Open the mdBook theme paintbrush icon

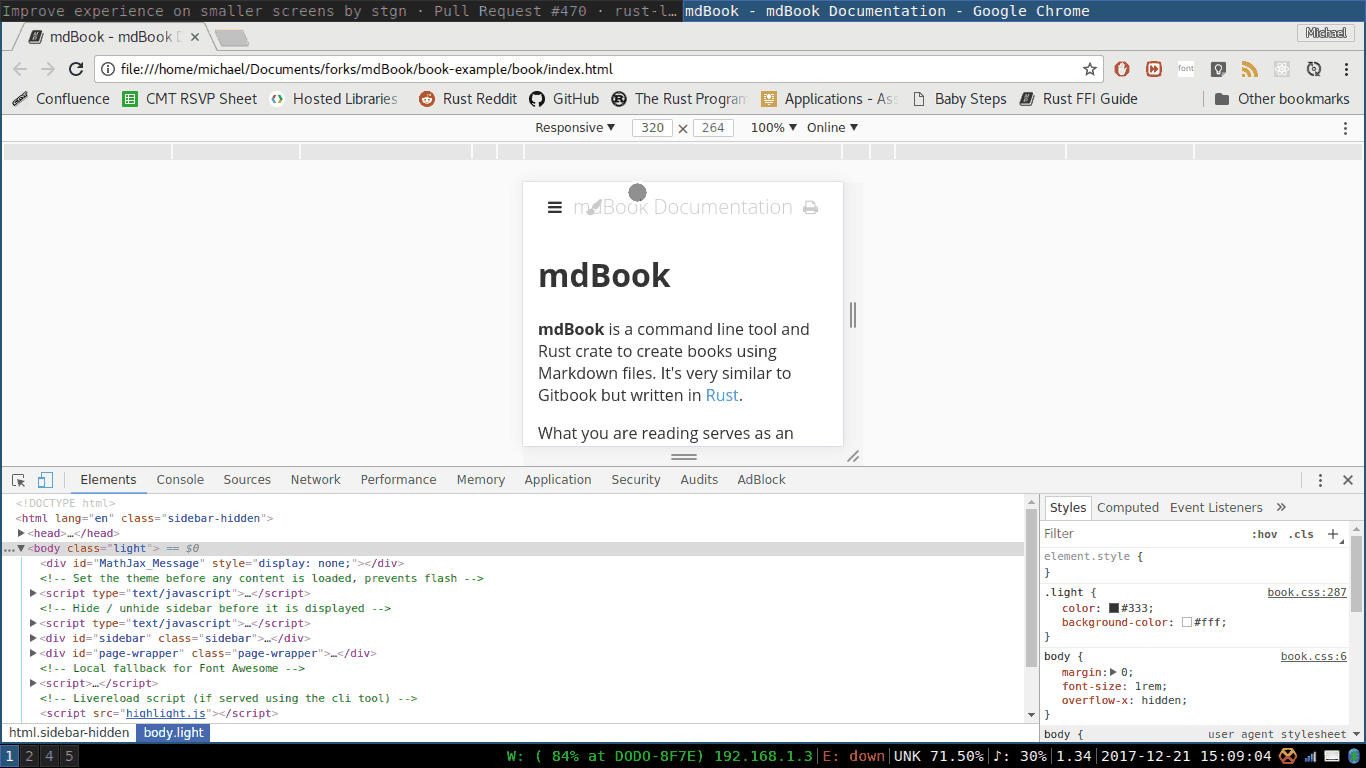click(593, 207)
